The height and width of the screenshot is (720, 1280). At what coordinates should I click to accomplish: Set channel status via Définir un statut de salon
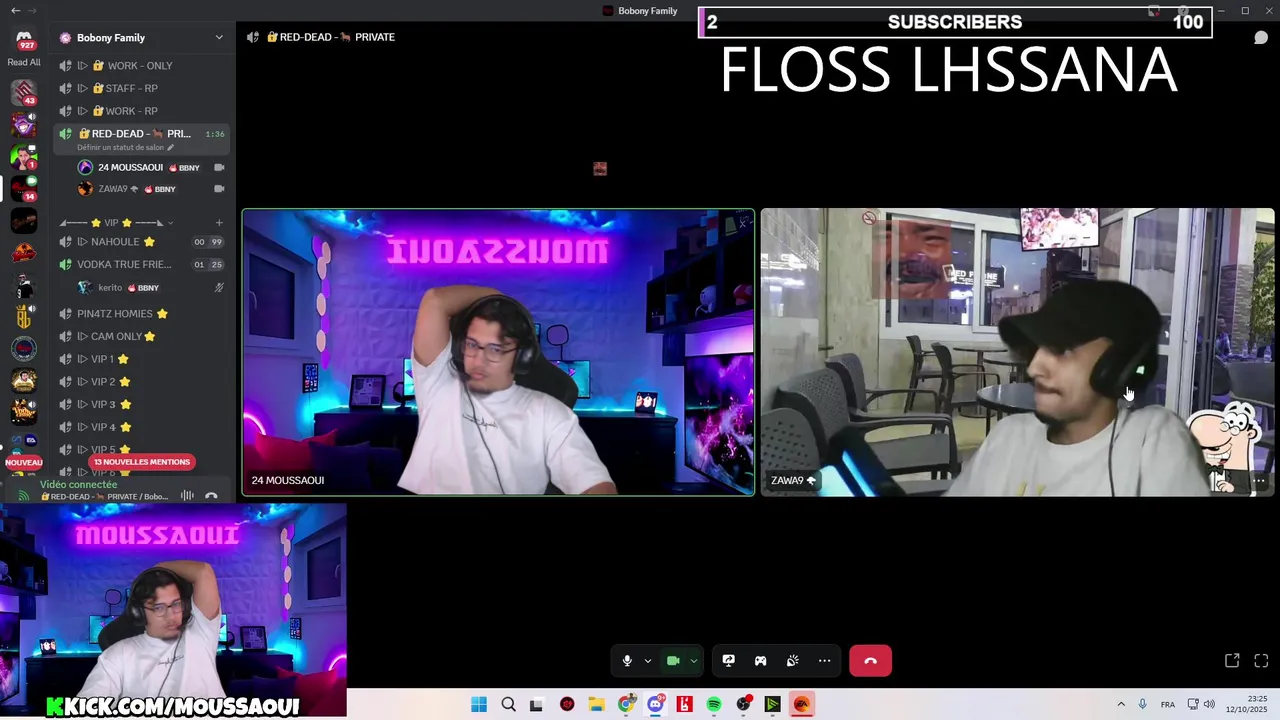(x=125, y=148)
